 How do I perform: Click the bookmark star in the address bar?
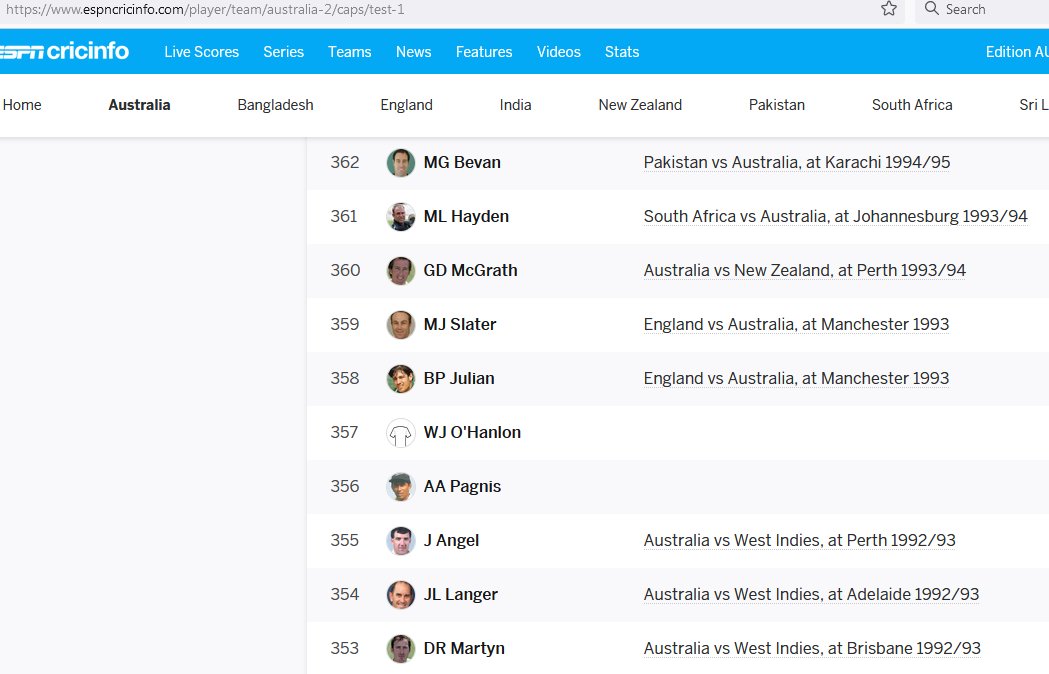pos(888,10)
